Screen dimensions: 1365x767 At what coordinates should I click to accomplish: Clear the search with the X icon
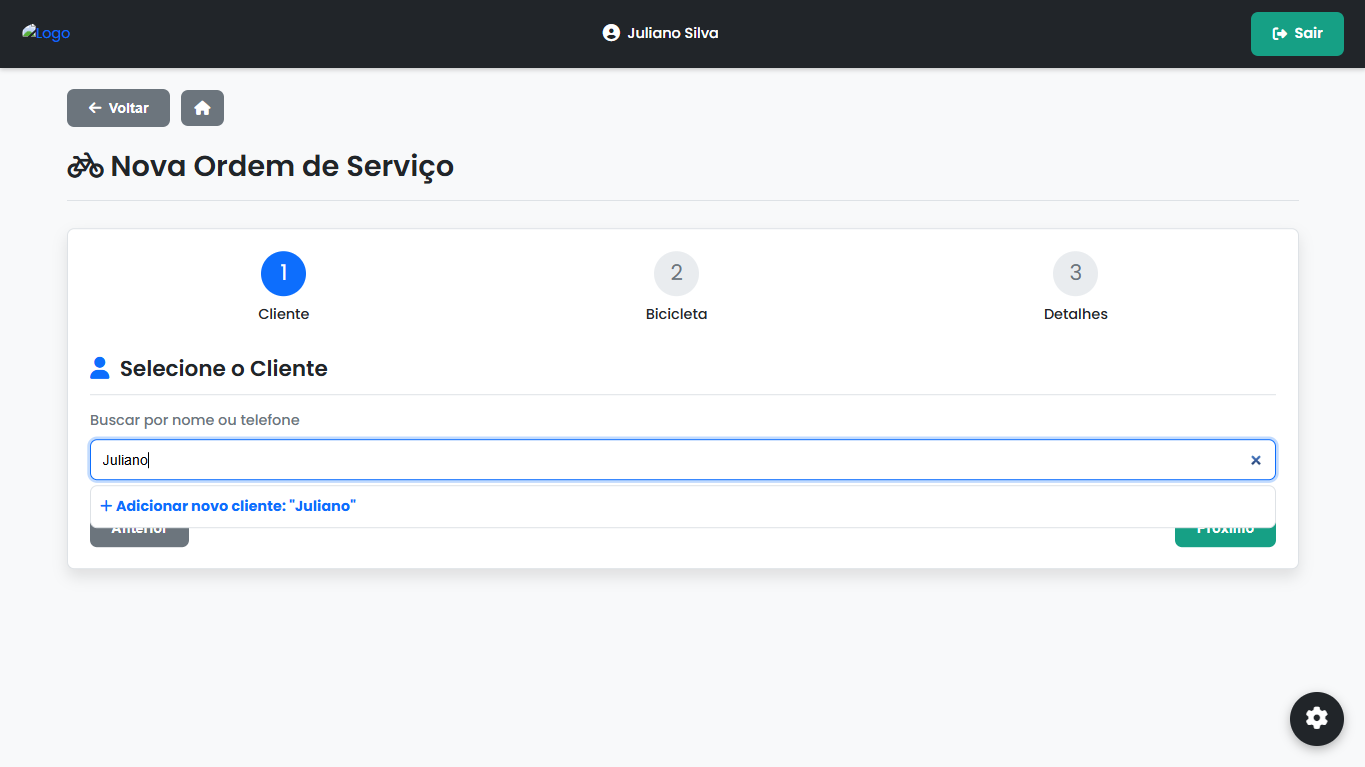pos(1256,460)
